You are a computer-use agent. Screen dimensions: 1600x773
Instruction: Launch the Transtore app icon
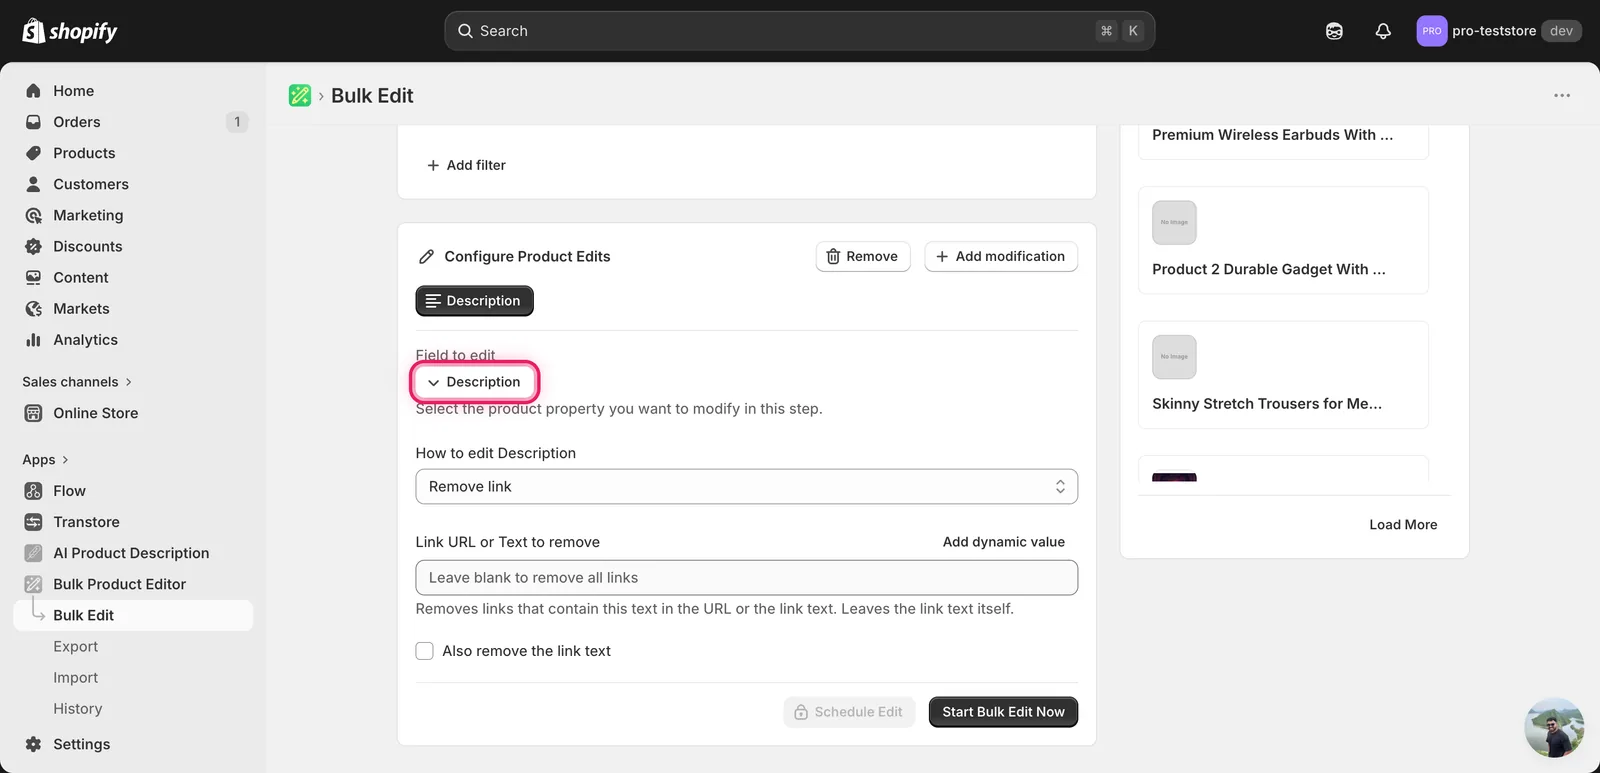pos(33,522)
